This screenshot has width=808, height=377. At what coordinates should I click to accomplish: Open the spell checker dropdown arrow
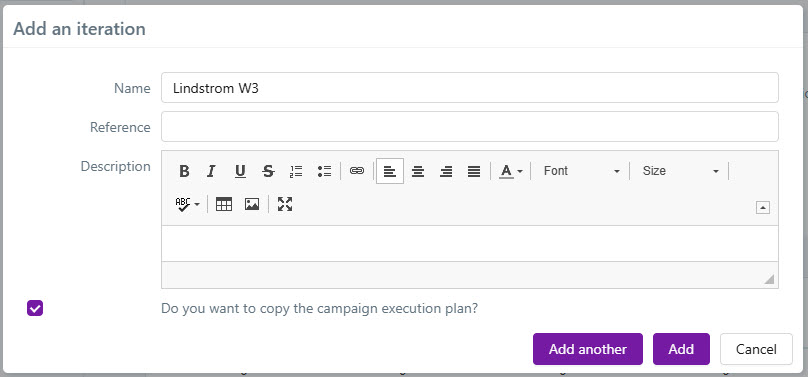pos(197,204)
